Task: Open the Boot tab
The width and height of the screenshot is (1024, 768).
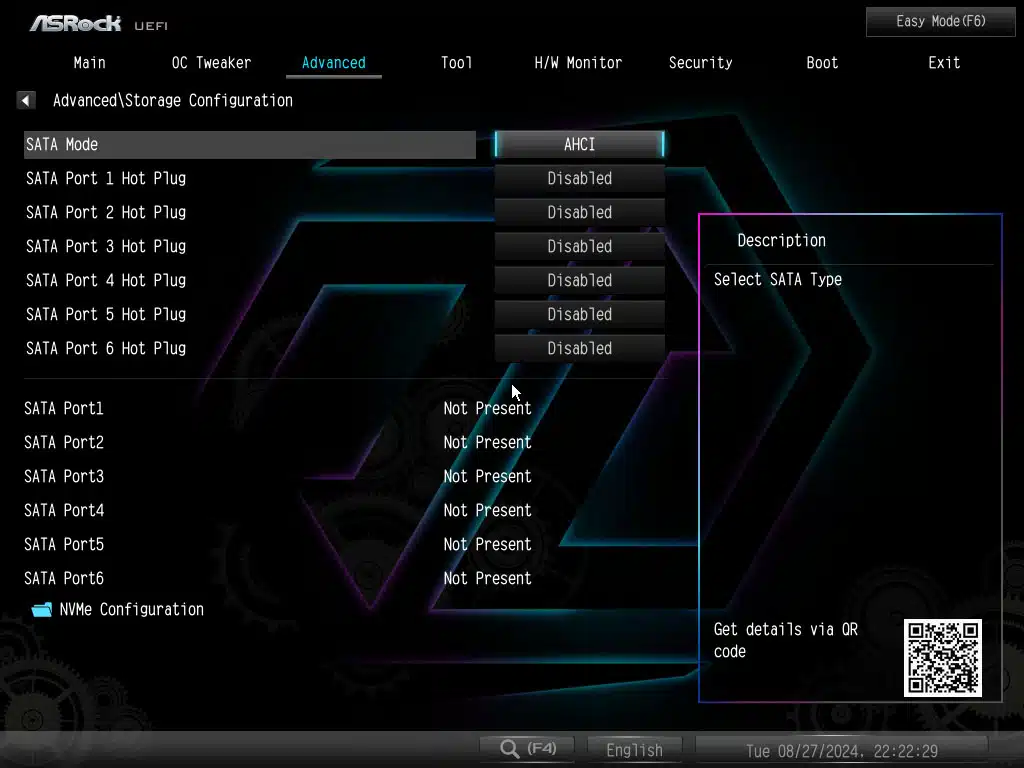Action: pos(822,62)
